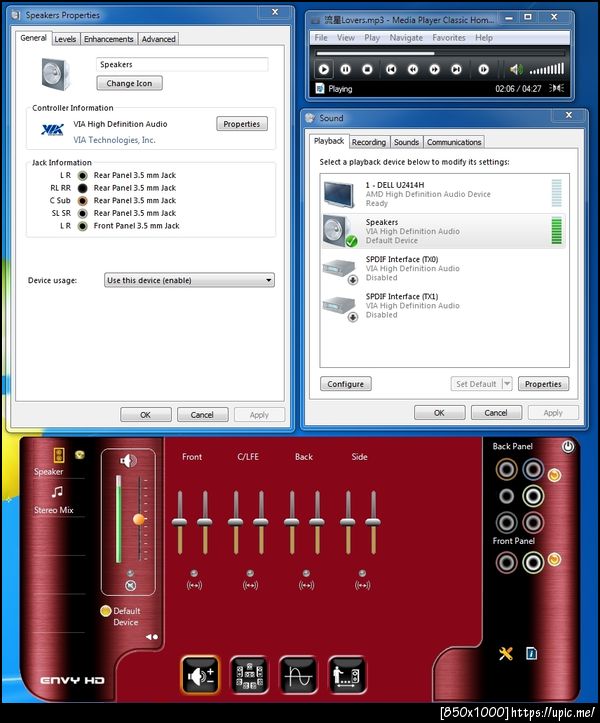Stop playback in Media Player Classic
600x723 pixels.
367,69
